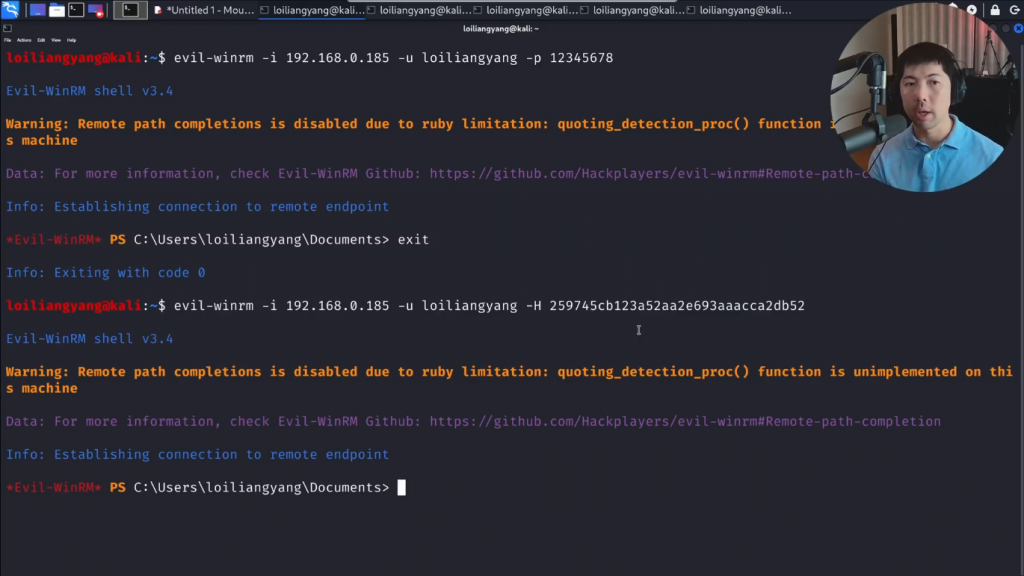Click the typed 'exit' command
The width and height of the screenshot is (1024, 576).
(x=413, y=240)
